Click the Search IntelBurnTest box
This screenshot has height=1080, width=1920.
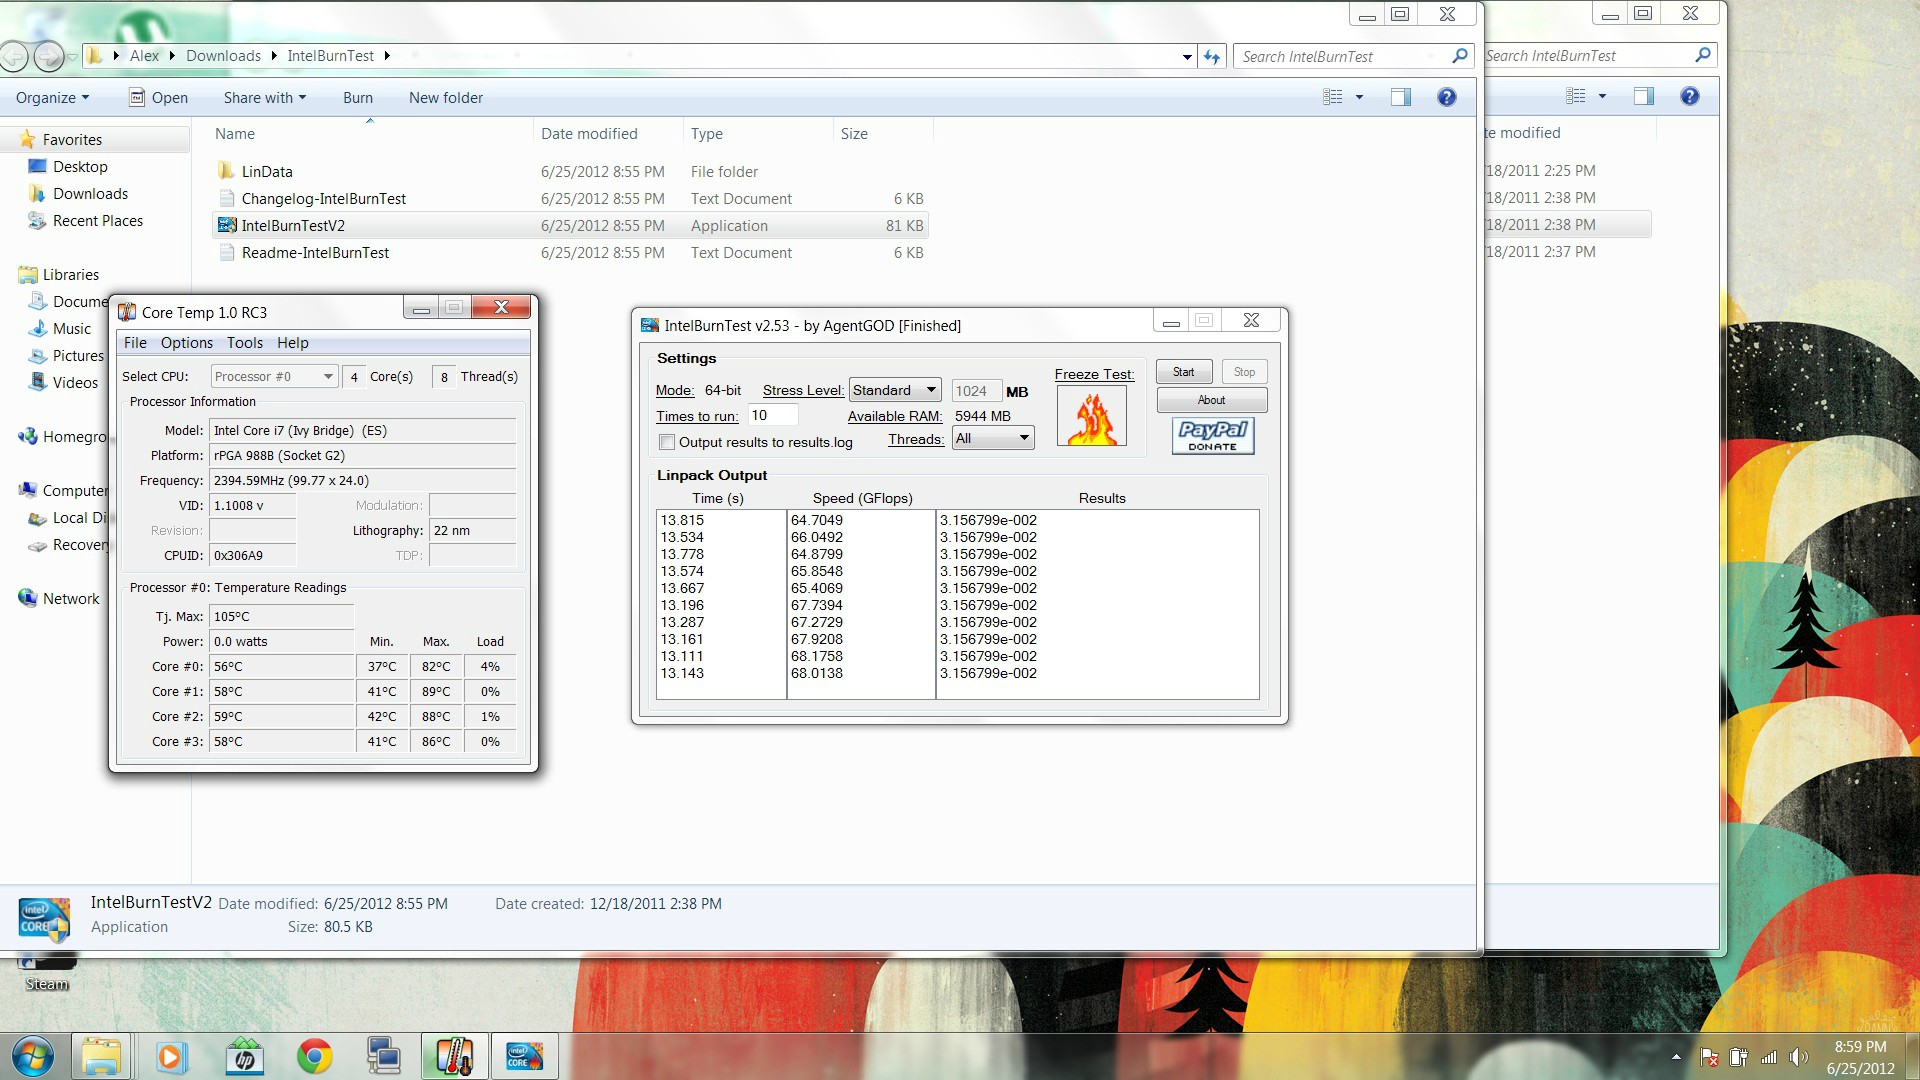coord(1343,57)
